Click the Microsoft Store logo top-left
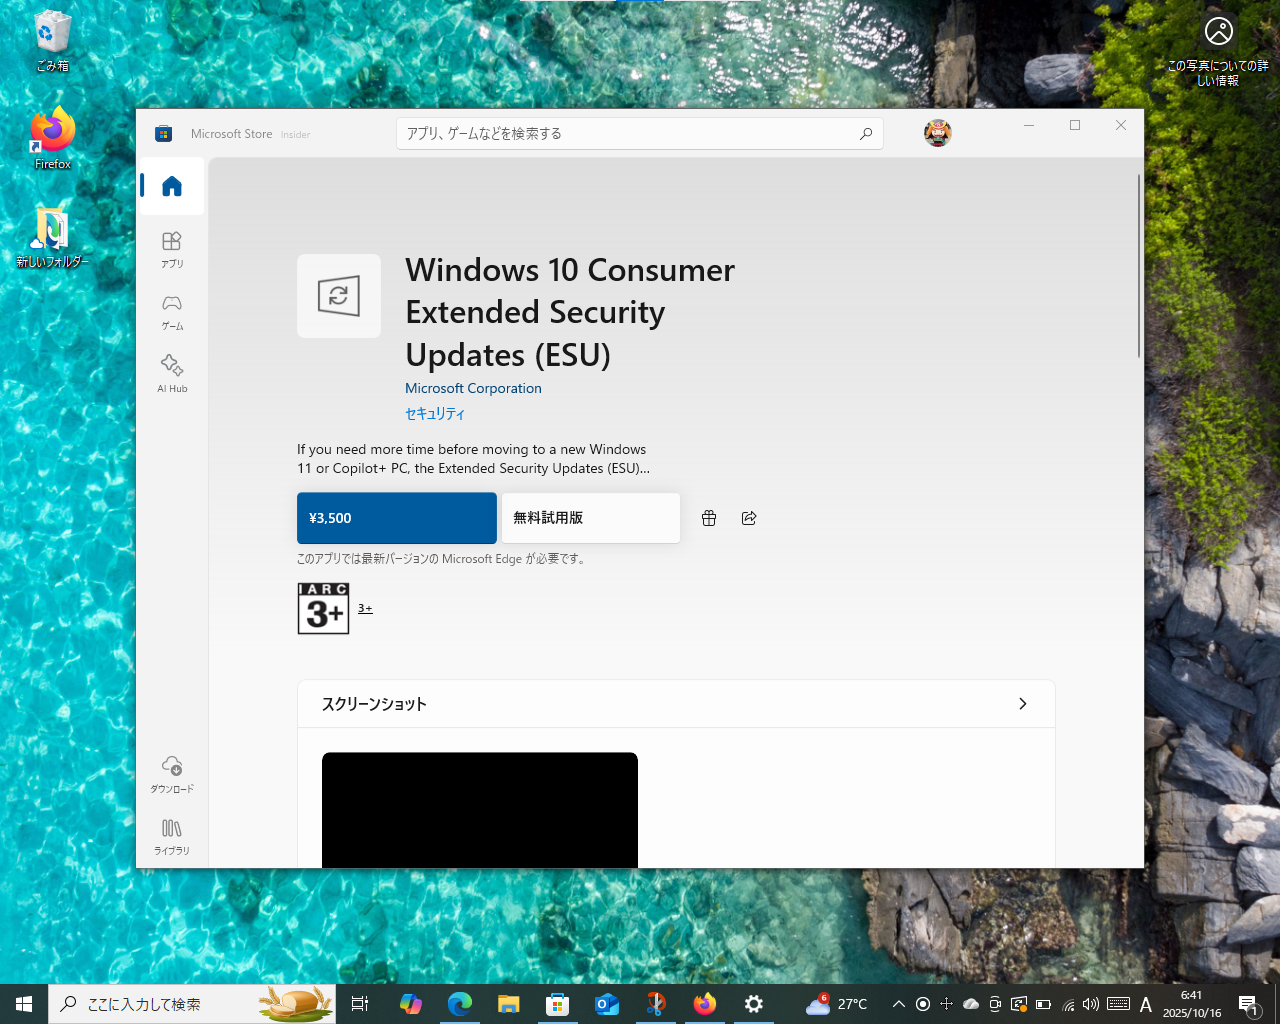 pyautogui.click(x=163, y=133)
